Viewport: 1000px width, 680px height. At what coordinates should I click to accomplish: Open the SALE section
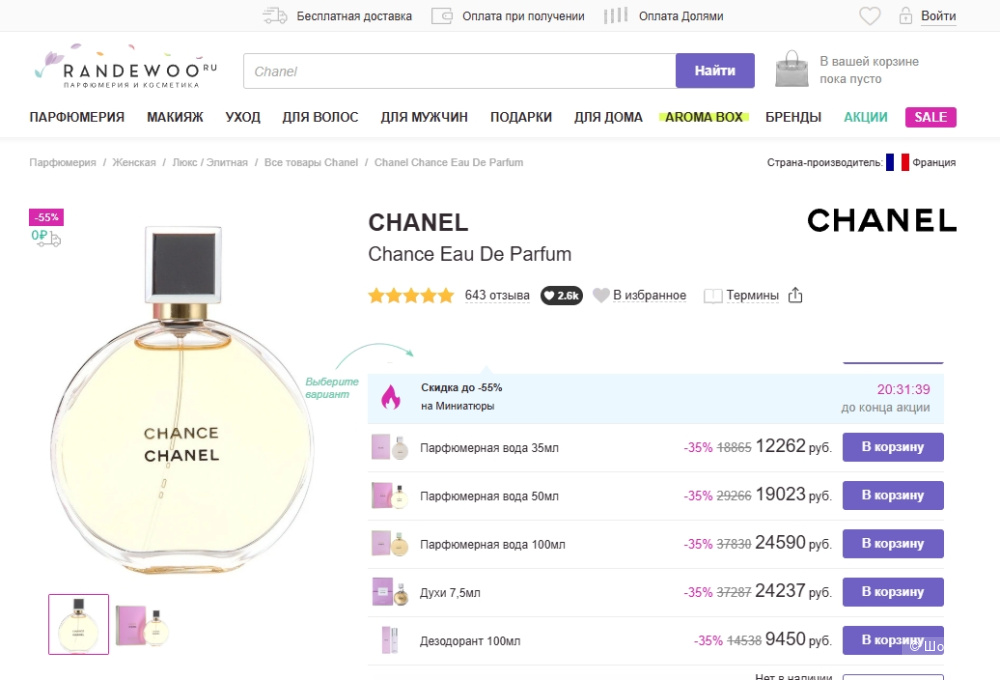[x=930, y=116]
